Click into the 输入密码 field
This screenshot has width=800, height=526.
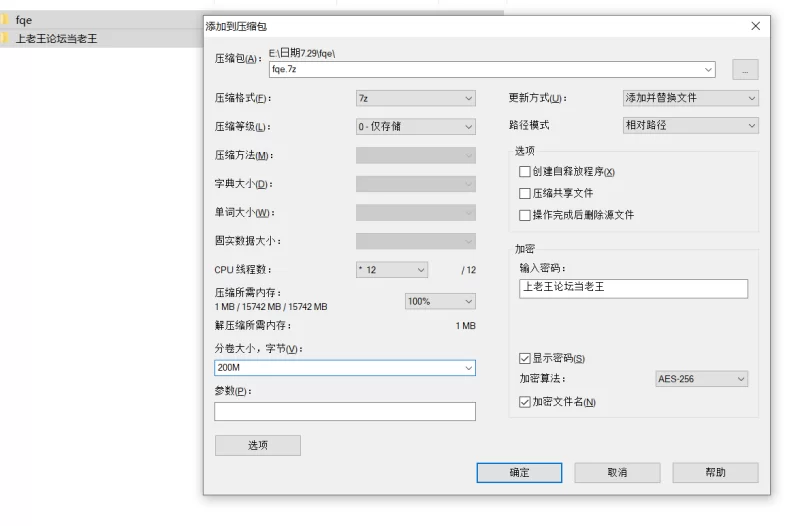634,288
